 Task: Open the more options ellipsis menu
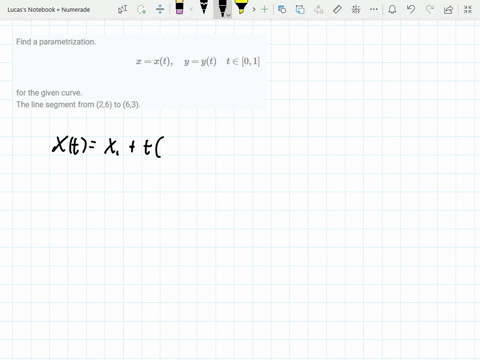tap(374, 9)
